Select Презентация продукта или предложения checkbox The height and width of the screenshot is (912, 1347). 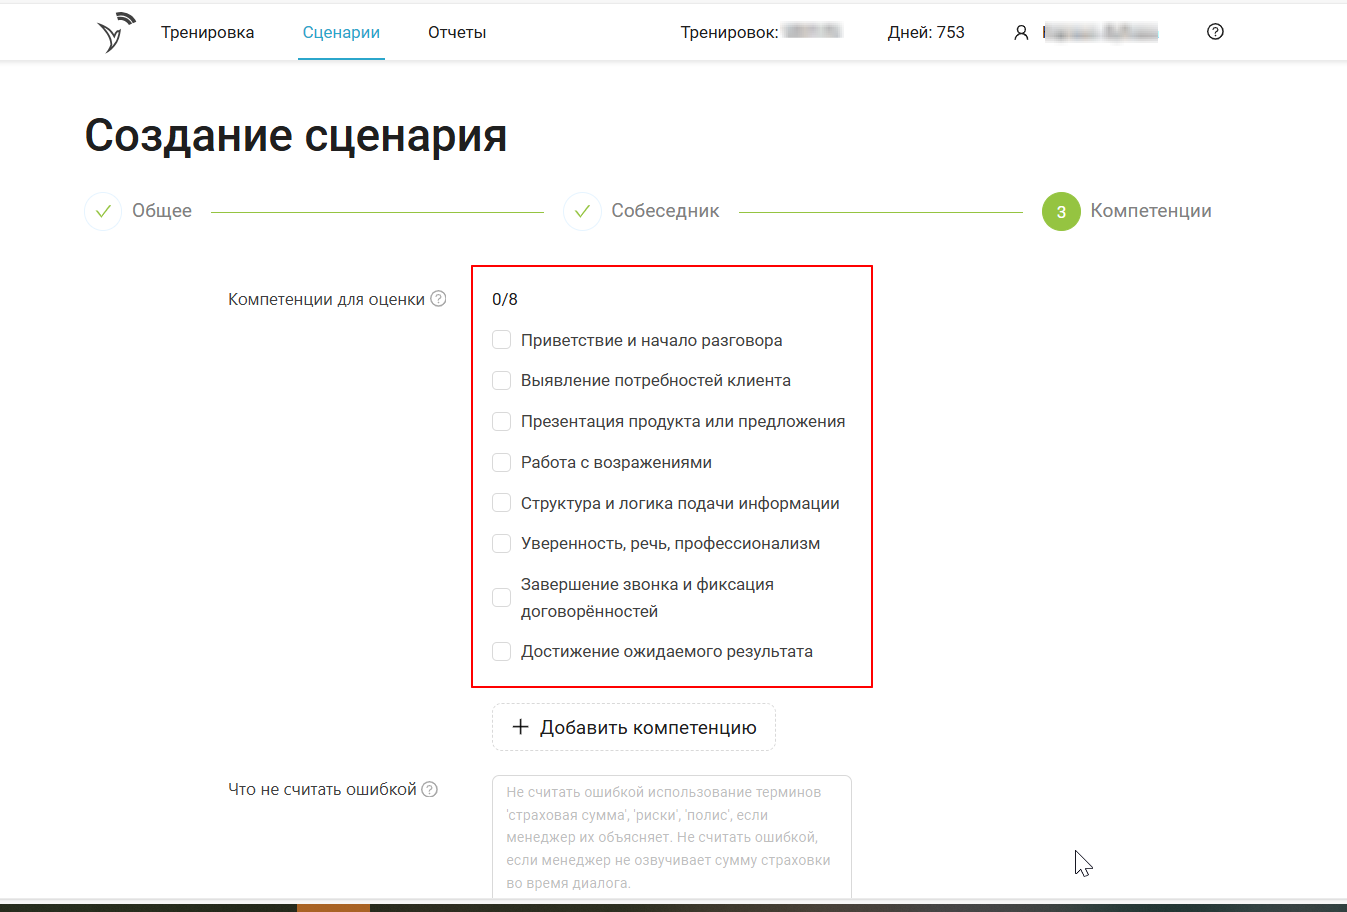(502, 421)
